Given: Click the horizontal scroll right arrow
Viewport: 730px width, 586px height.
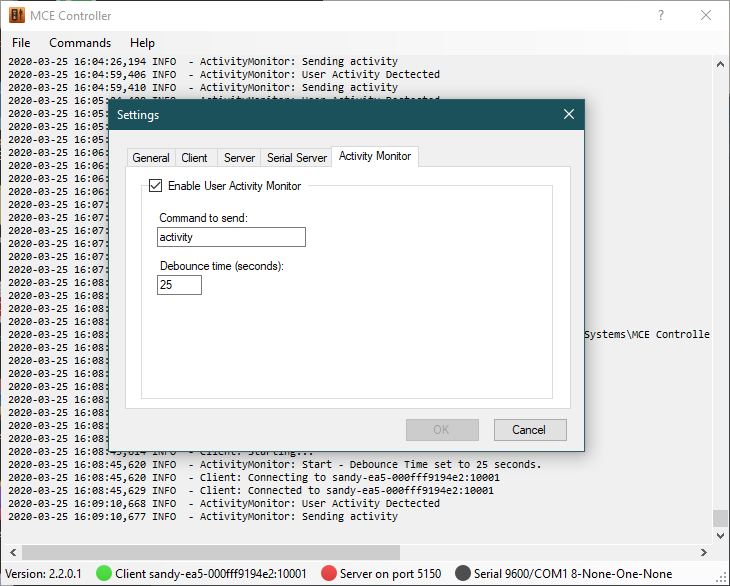Looking at the screenshot, I should (703, 552).
